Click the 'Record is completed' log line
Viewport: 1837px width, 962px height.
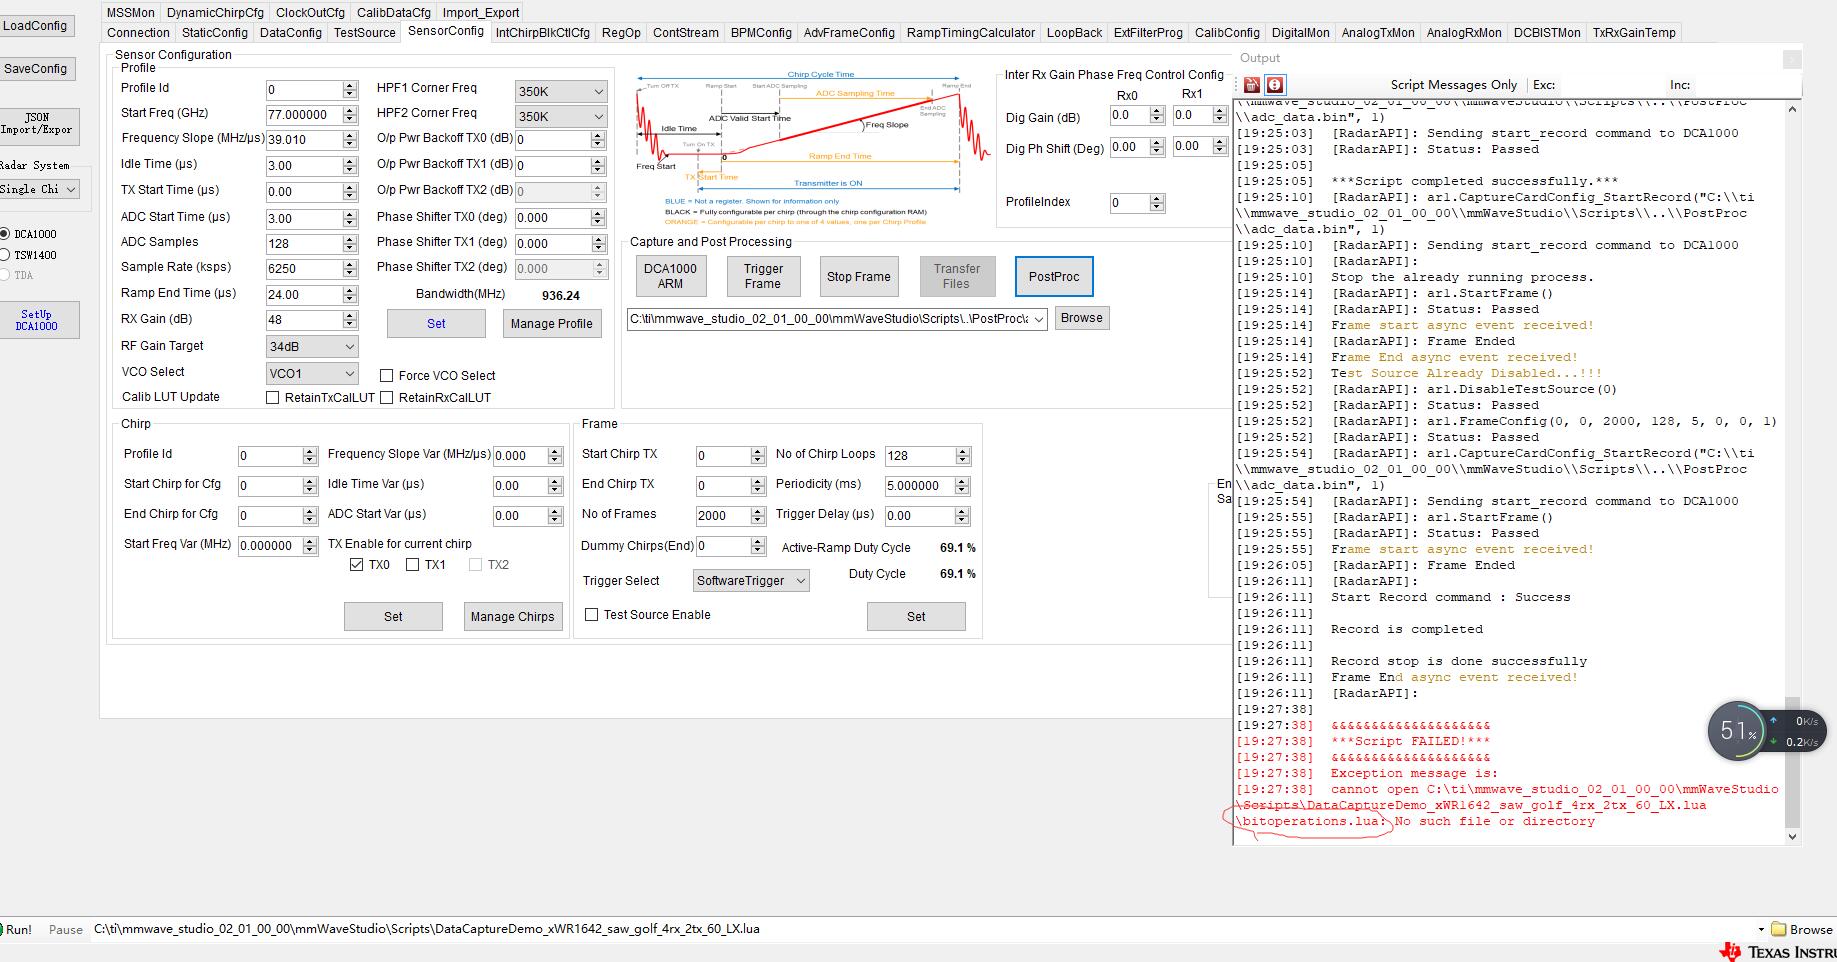click(x=1406, y=629)
